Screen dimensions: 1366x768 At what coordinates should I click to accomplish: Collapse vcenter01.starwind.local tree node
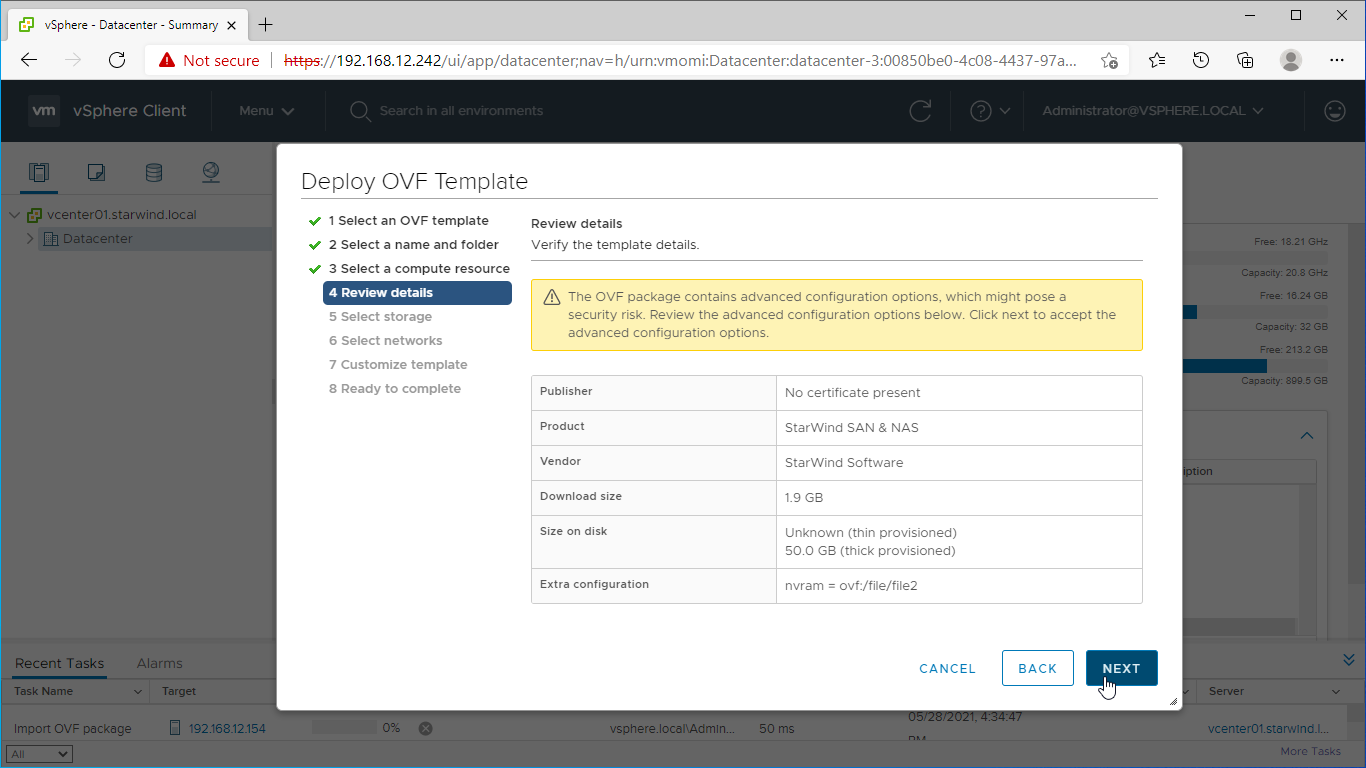[14, 215]
